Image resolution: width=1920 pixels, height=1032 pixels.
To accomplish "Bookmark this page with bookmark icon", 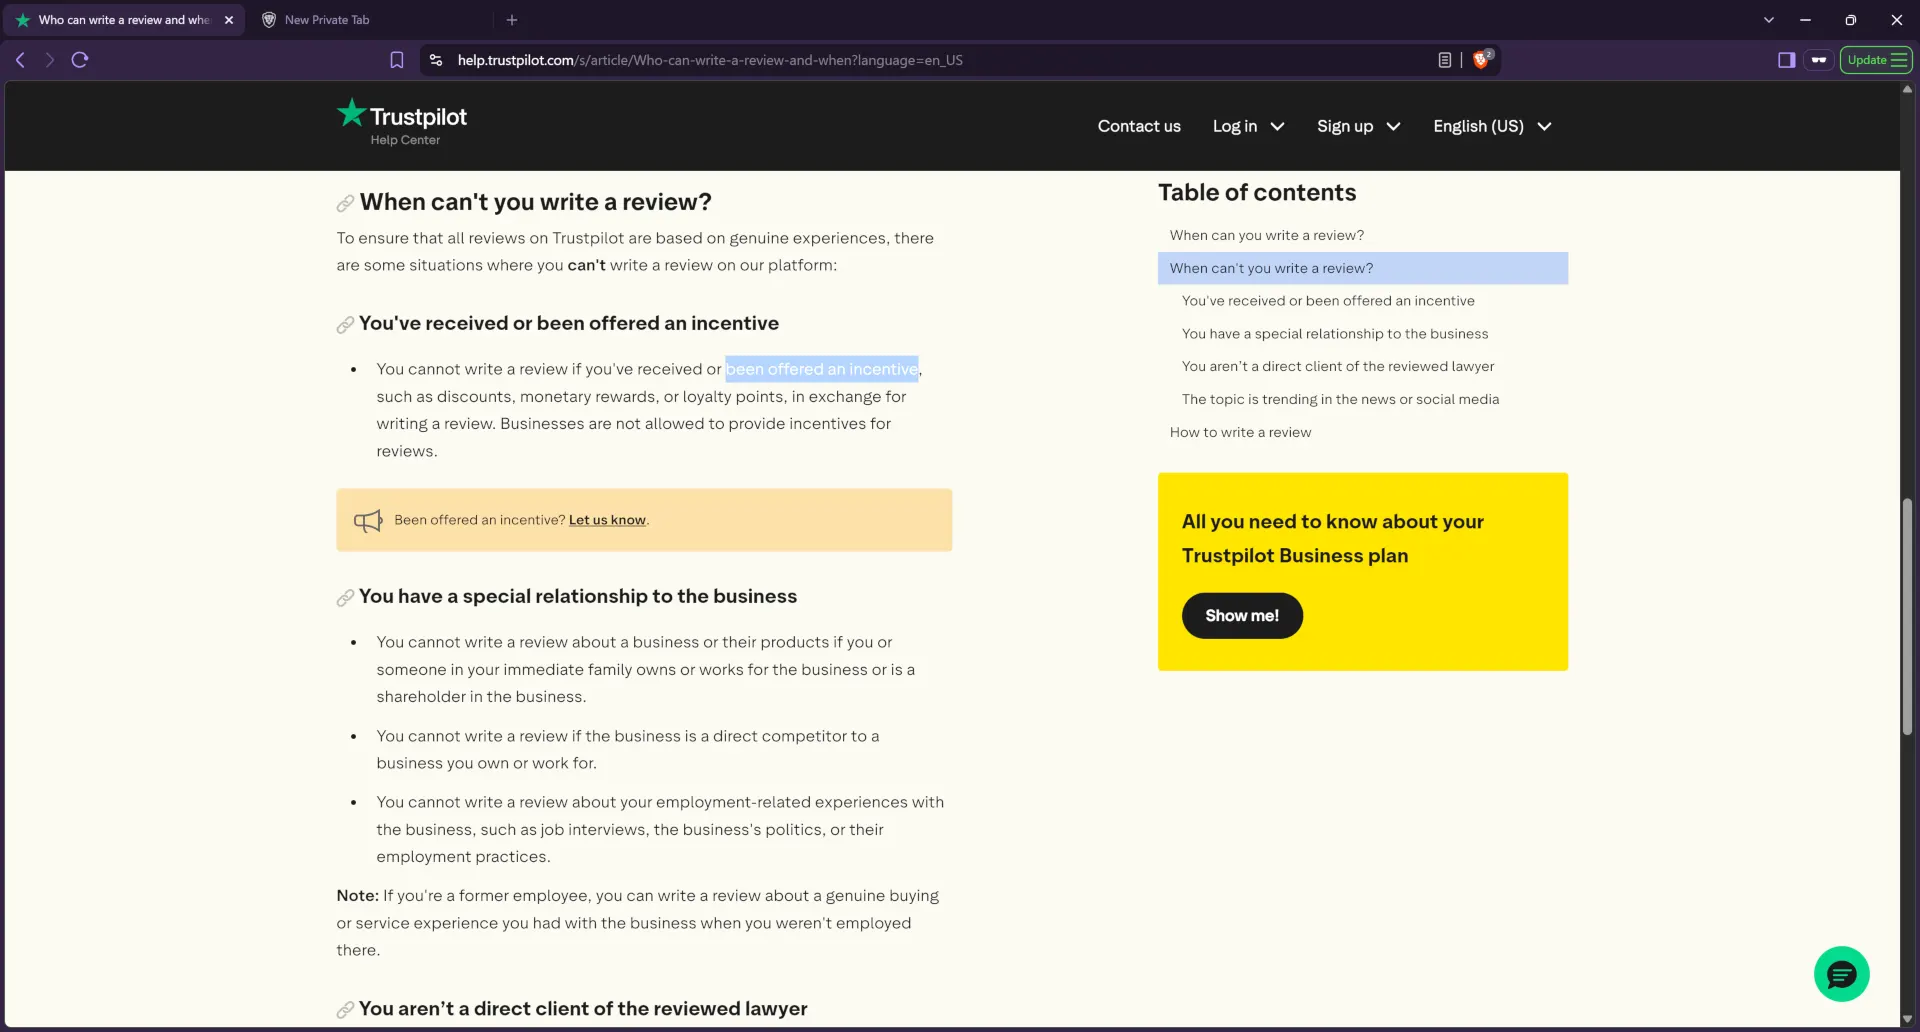I will [397, 60].
